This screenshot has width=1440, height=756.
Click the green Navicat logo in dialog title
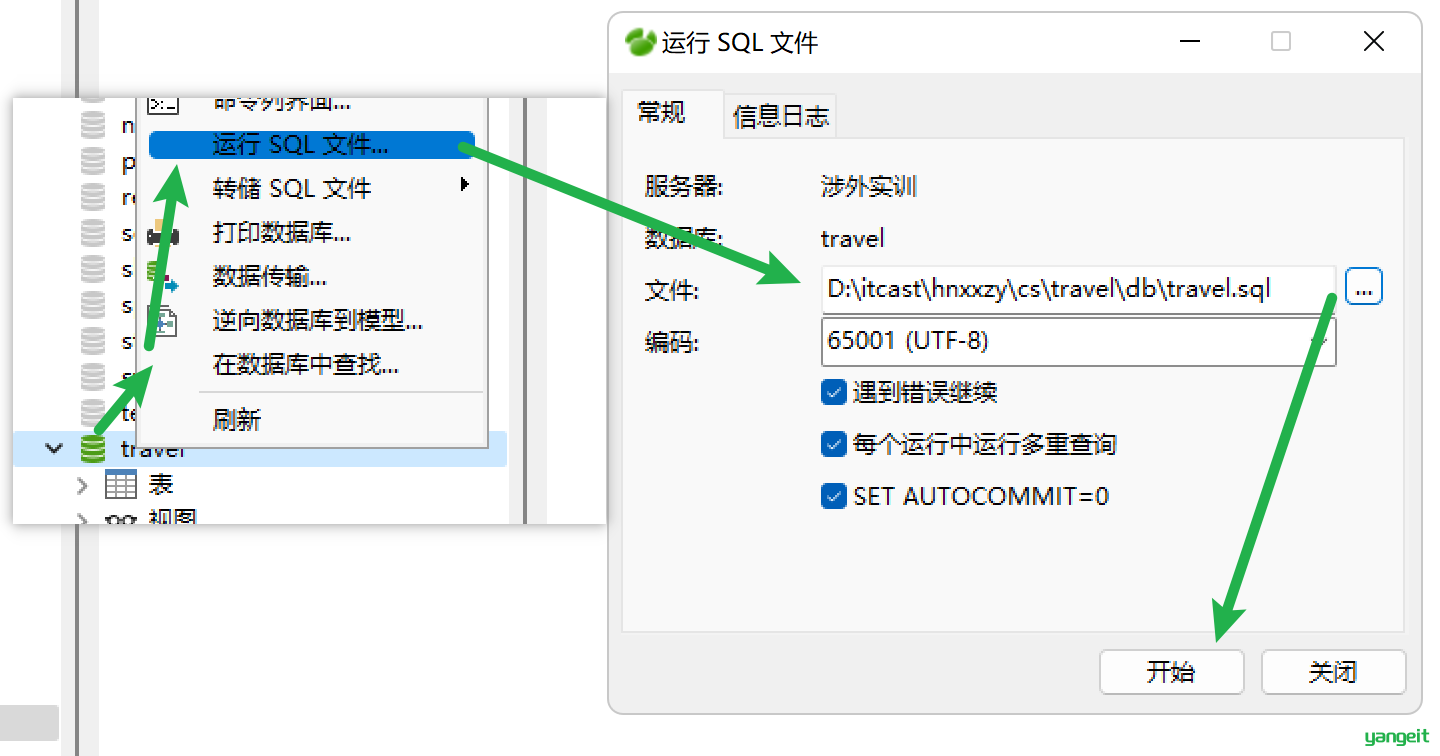tap(641, 42)
